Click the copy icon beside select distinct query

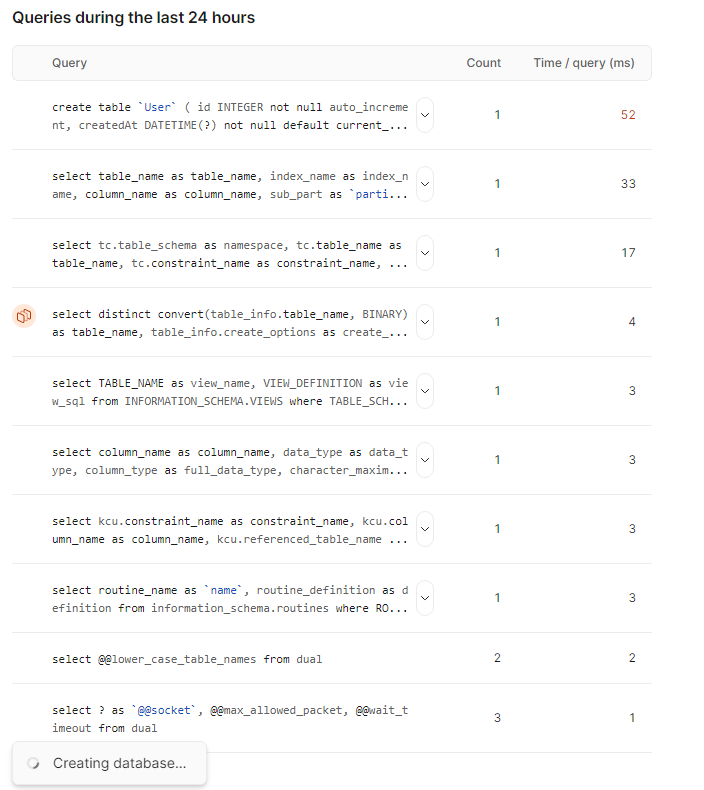tap(24, 316)
